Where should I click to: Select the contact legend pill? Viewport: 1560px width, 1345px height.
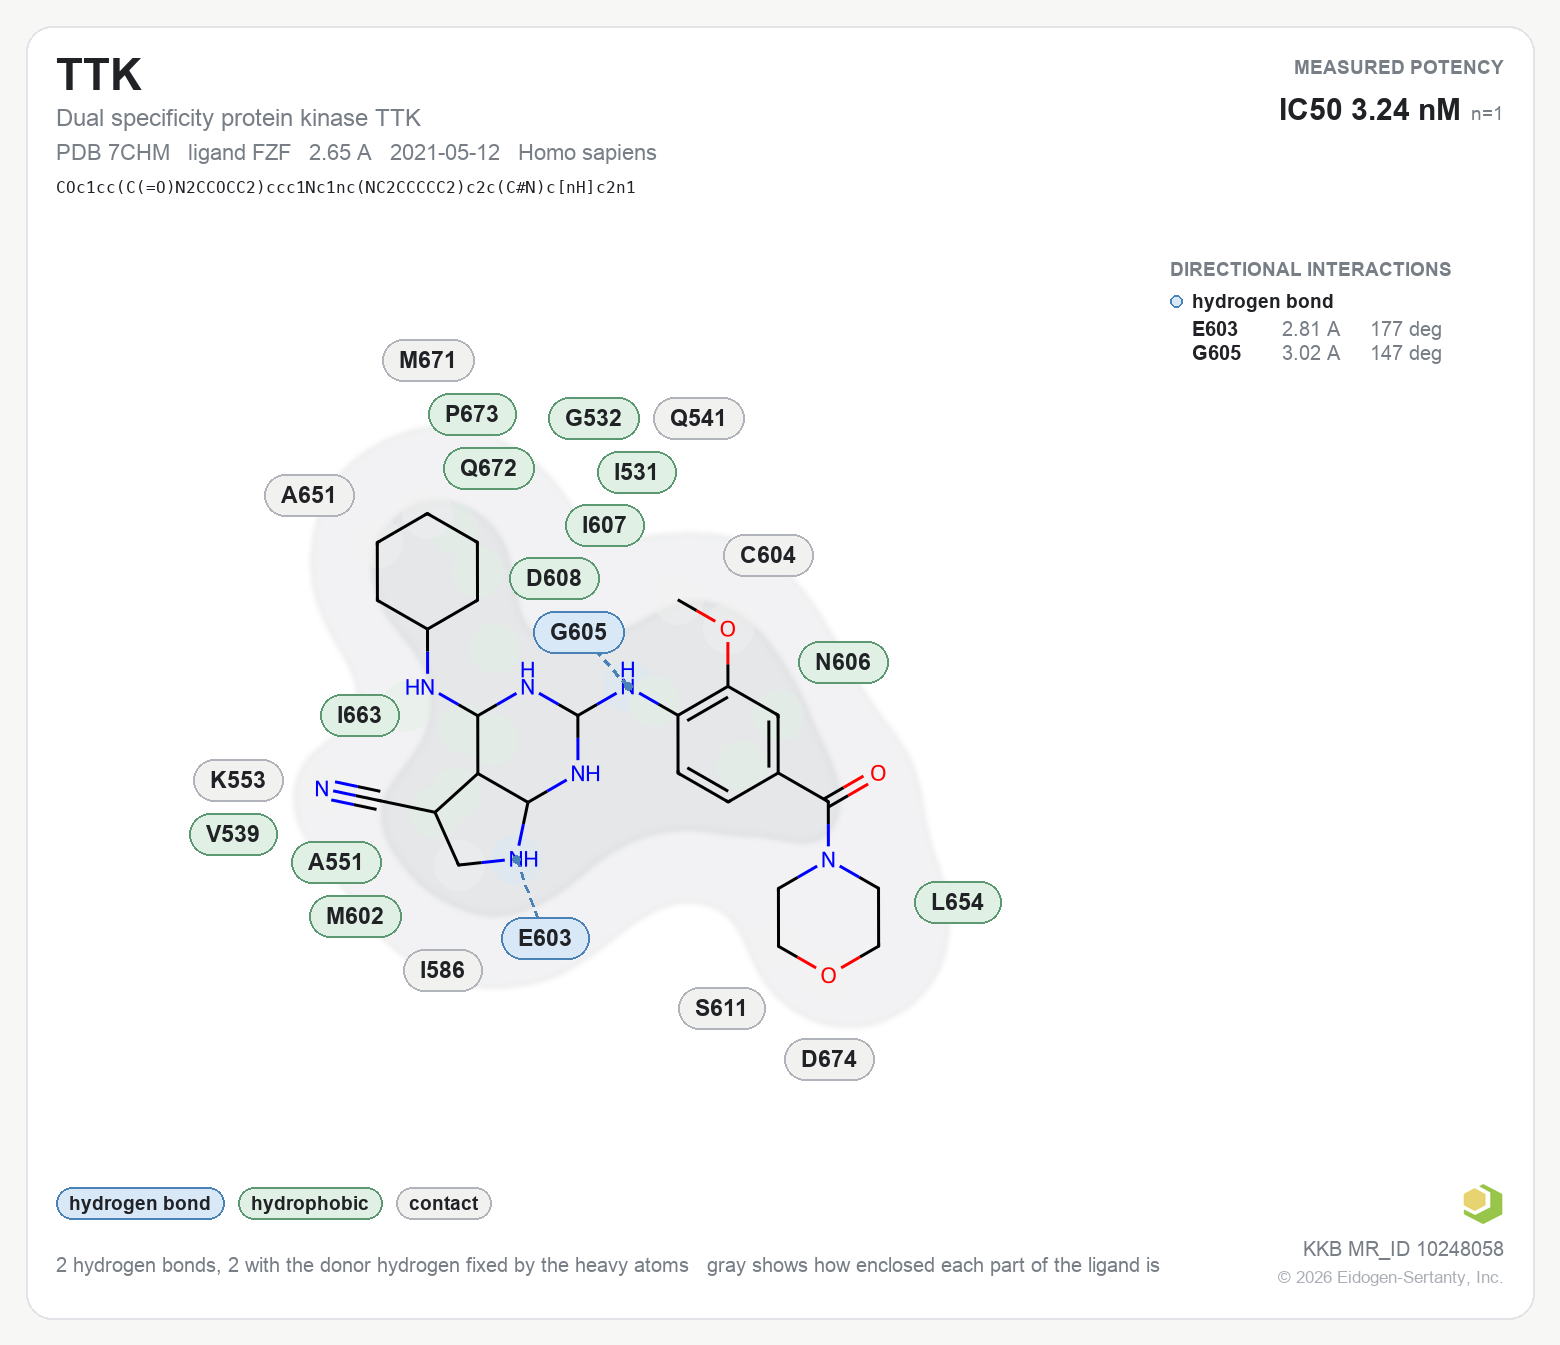coord(444,1203)
